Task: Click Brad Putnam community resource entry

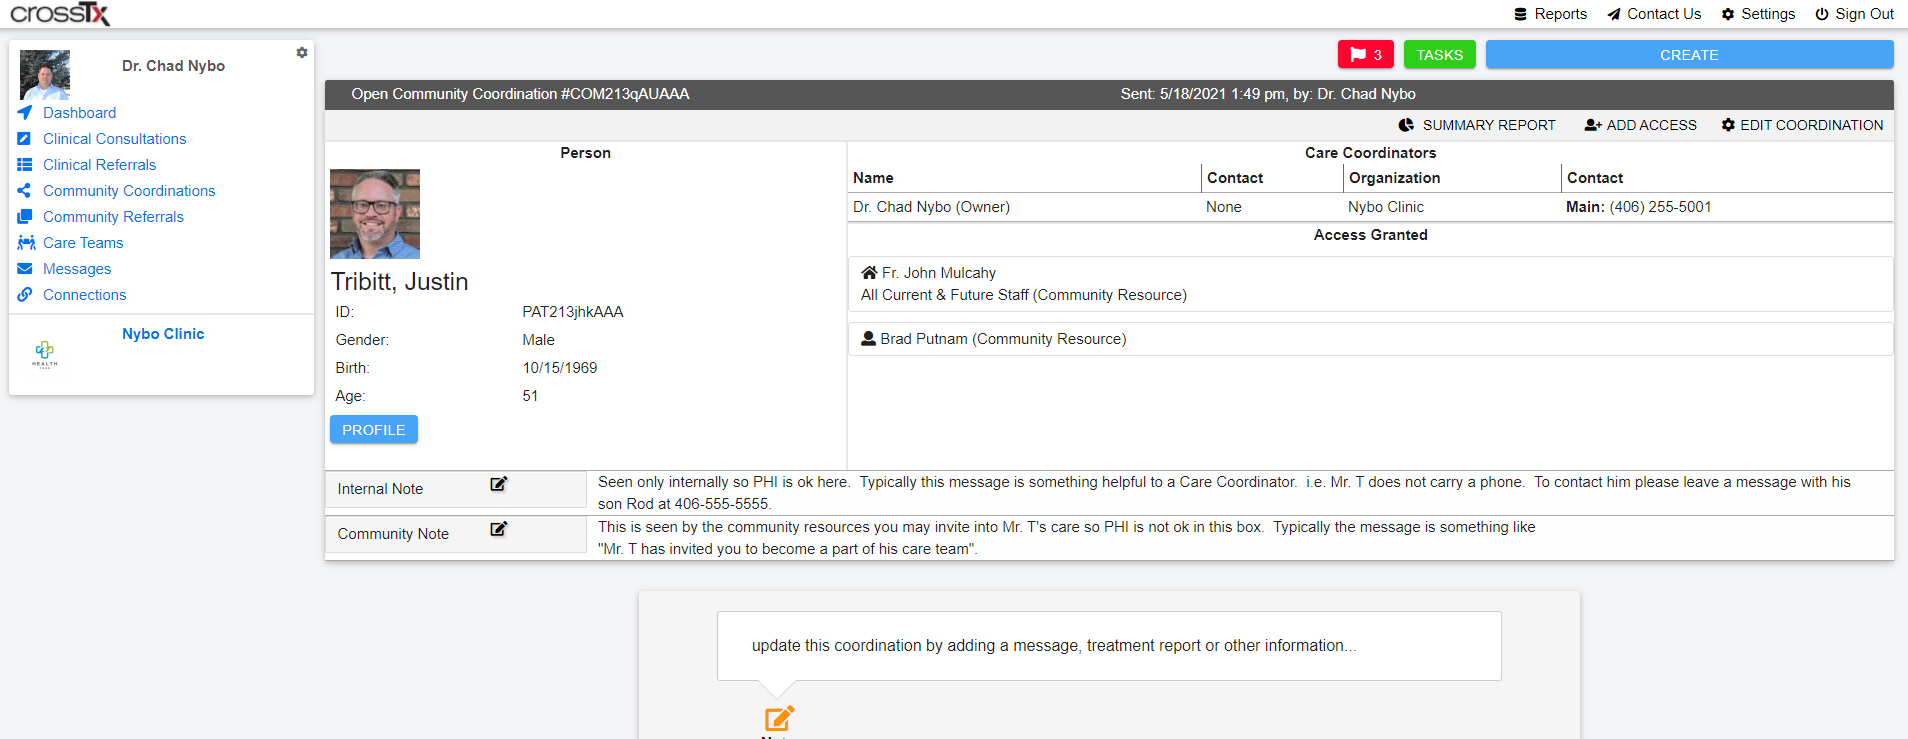Action: point(1370,339)
